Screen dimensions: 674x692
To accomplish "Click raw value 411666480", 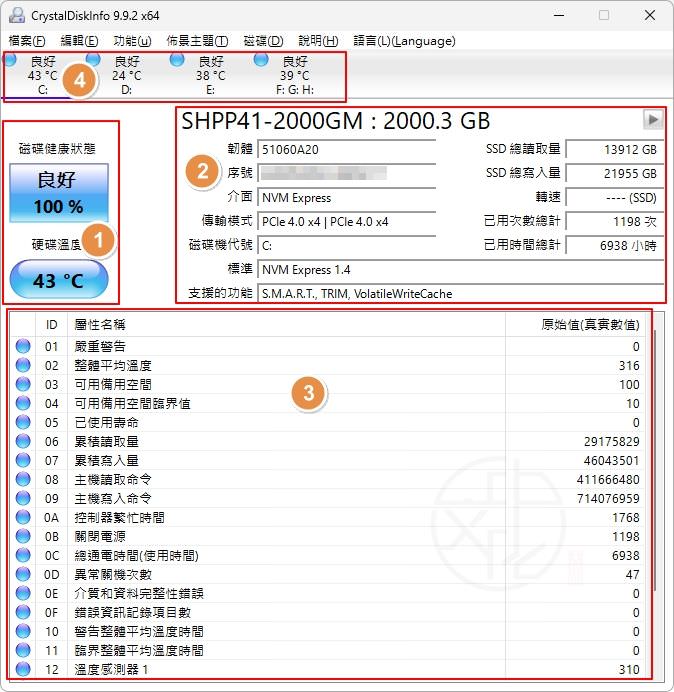I will tap(608, 479).
